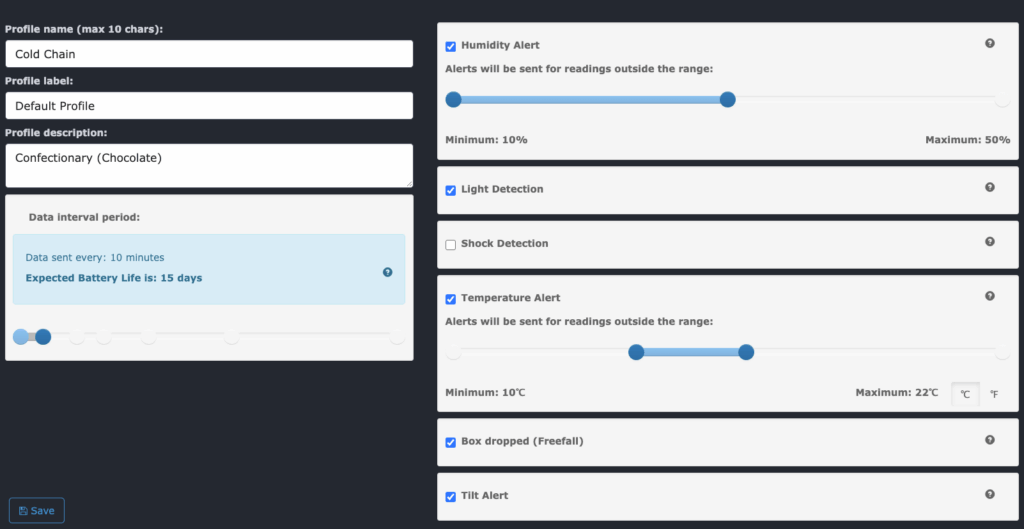This screenshot has height=529, width=1024.
Task: Click the Humidity Alert help icon
Action: [990, 43]
